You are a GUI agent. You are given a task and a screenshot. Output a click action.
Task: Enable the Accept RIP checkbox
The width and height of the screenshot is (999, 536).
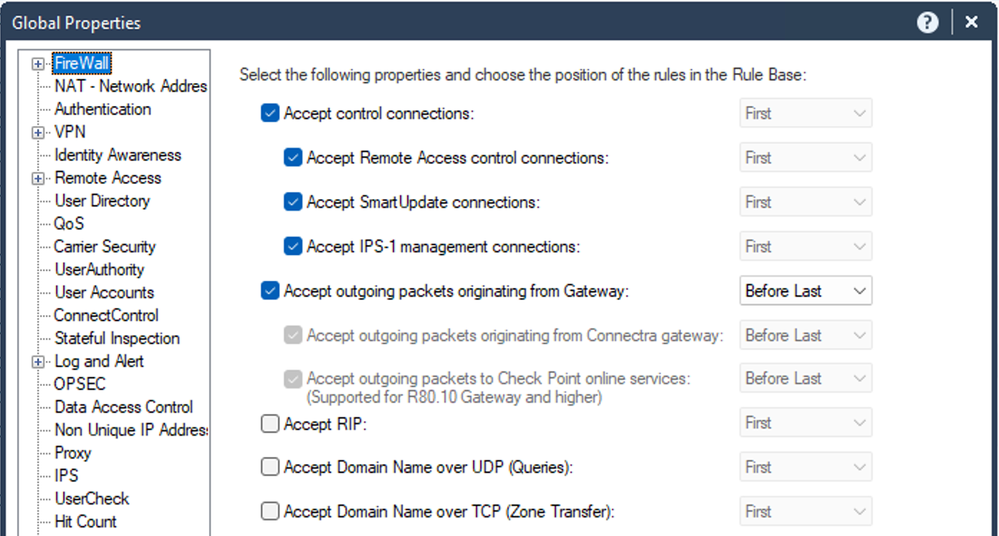[x=270, y=424]
